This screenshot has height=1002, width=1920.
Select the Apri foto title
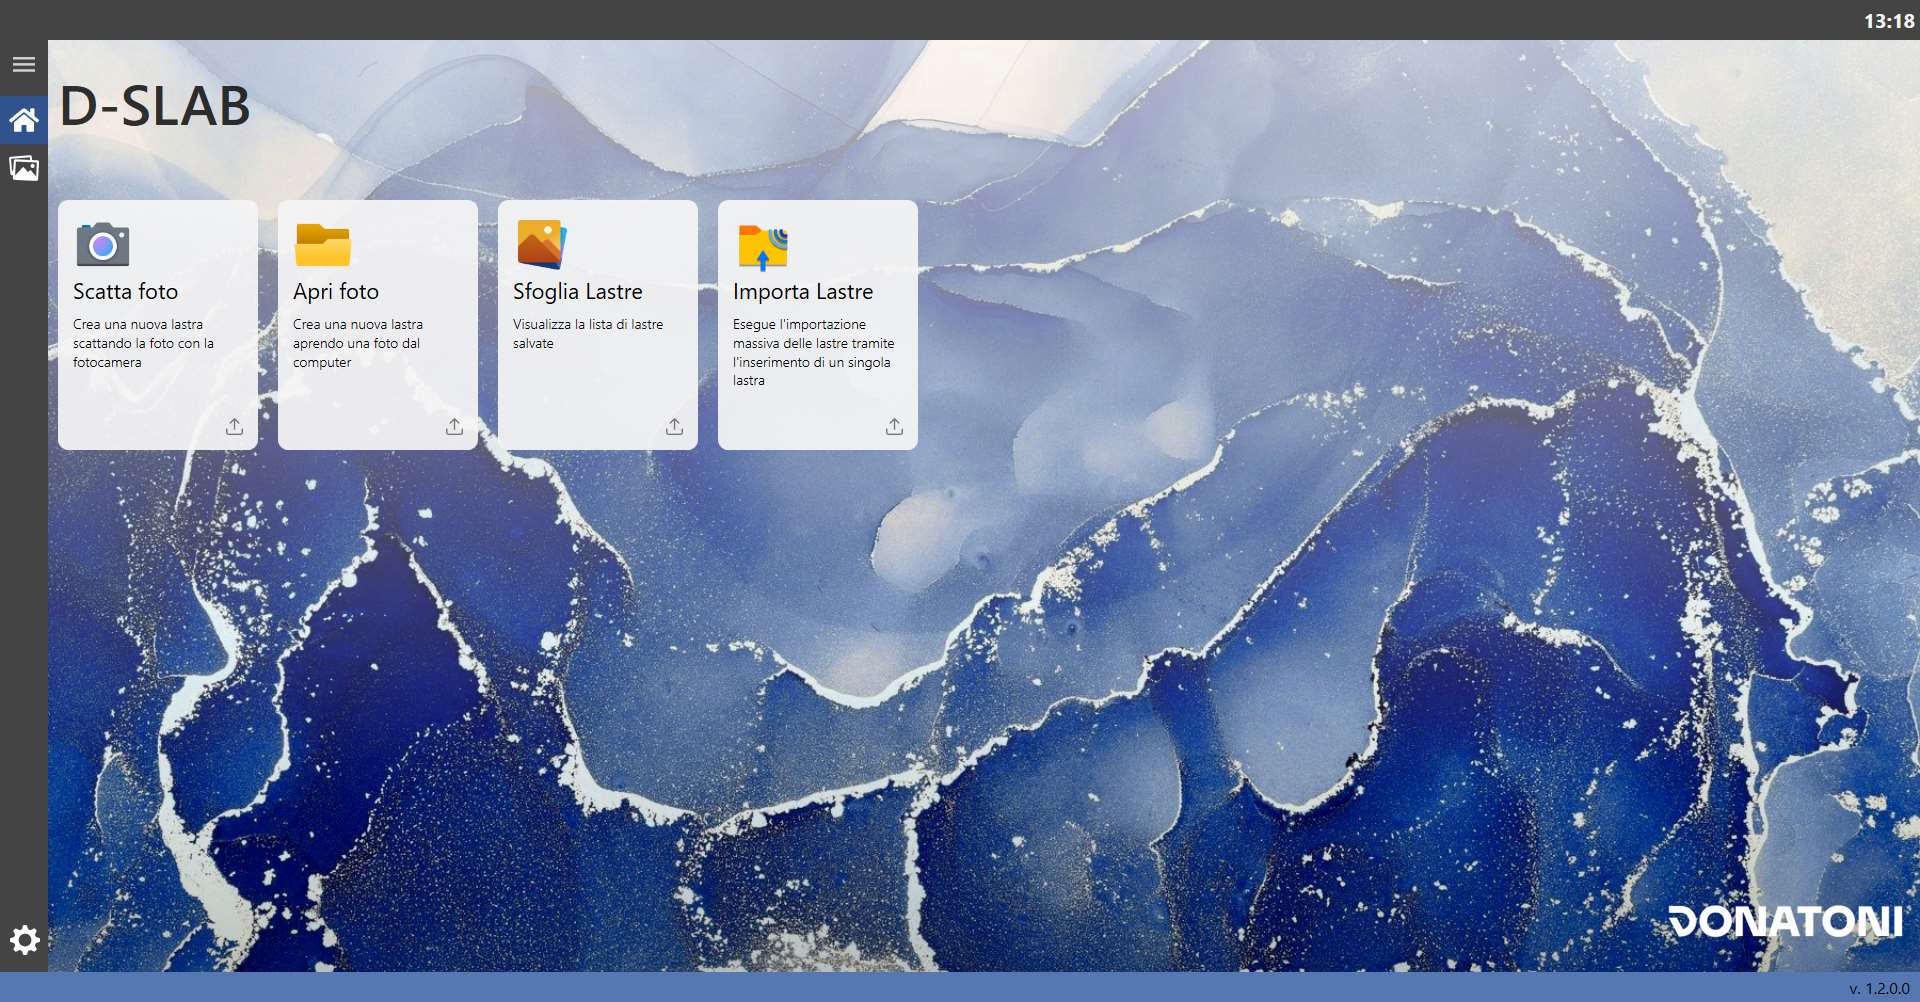pyautogui.click(x=336, y=291)
